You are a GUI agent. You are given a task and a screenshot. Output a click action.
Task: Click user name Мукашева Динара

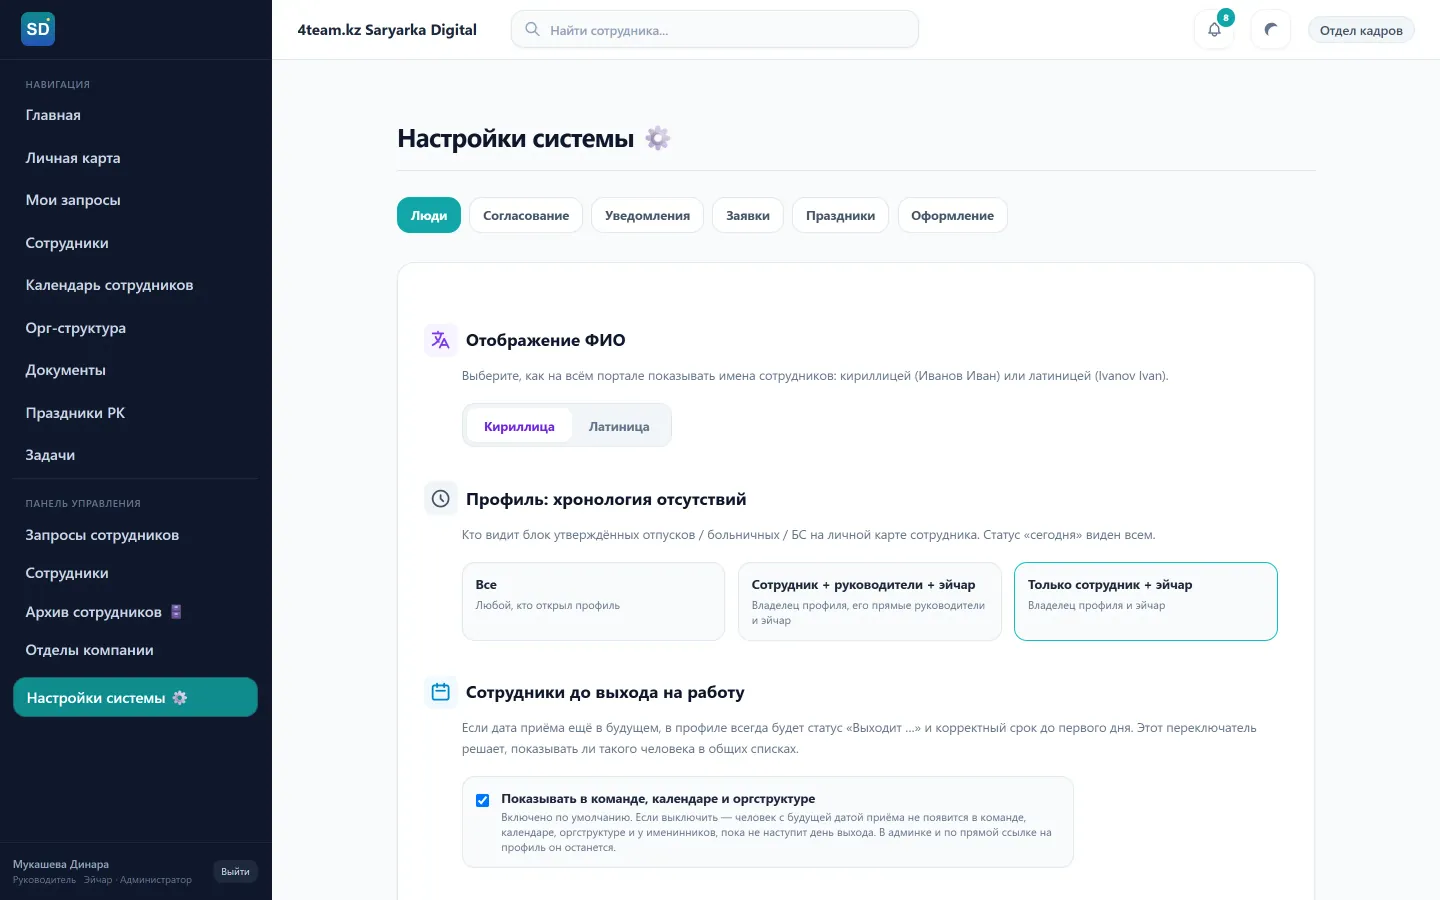[x=61, y=864]
